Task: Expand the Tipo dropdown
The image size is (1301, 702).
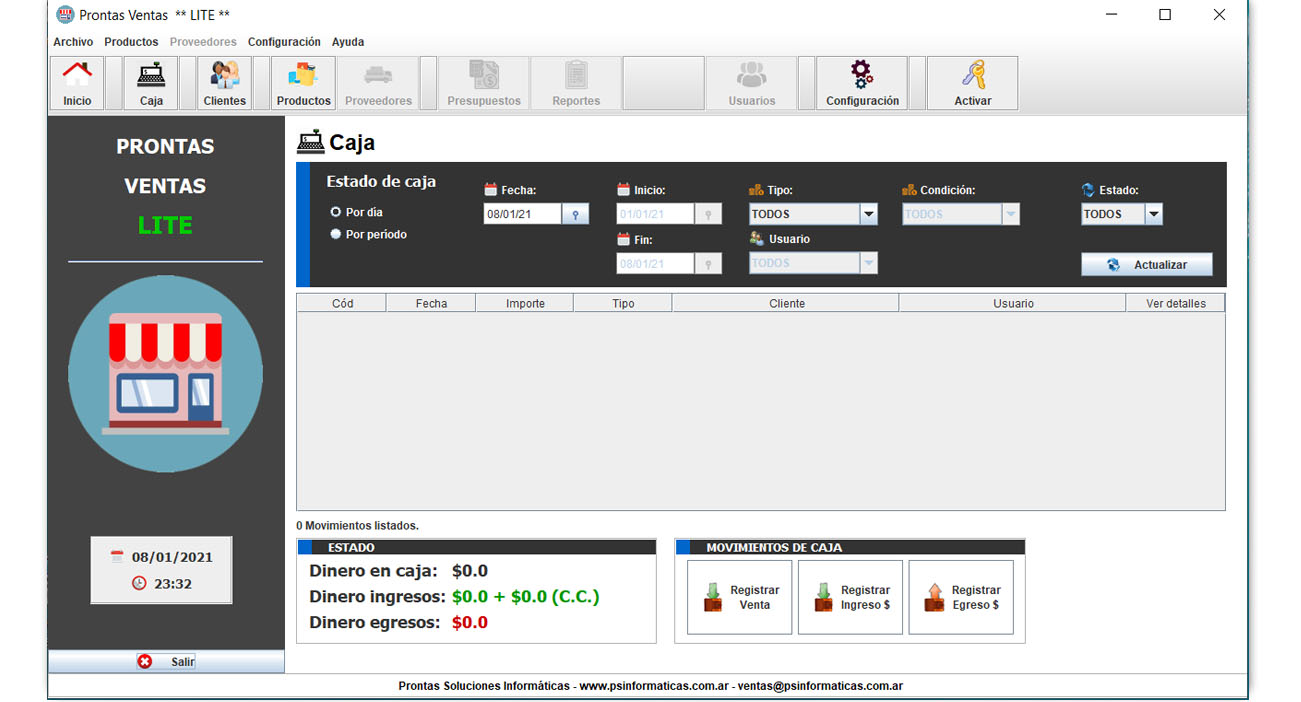Action: coord(868,214)
